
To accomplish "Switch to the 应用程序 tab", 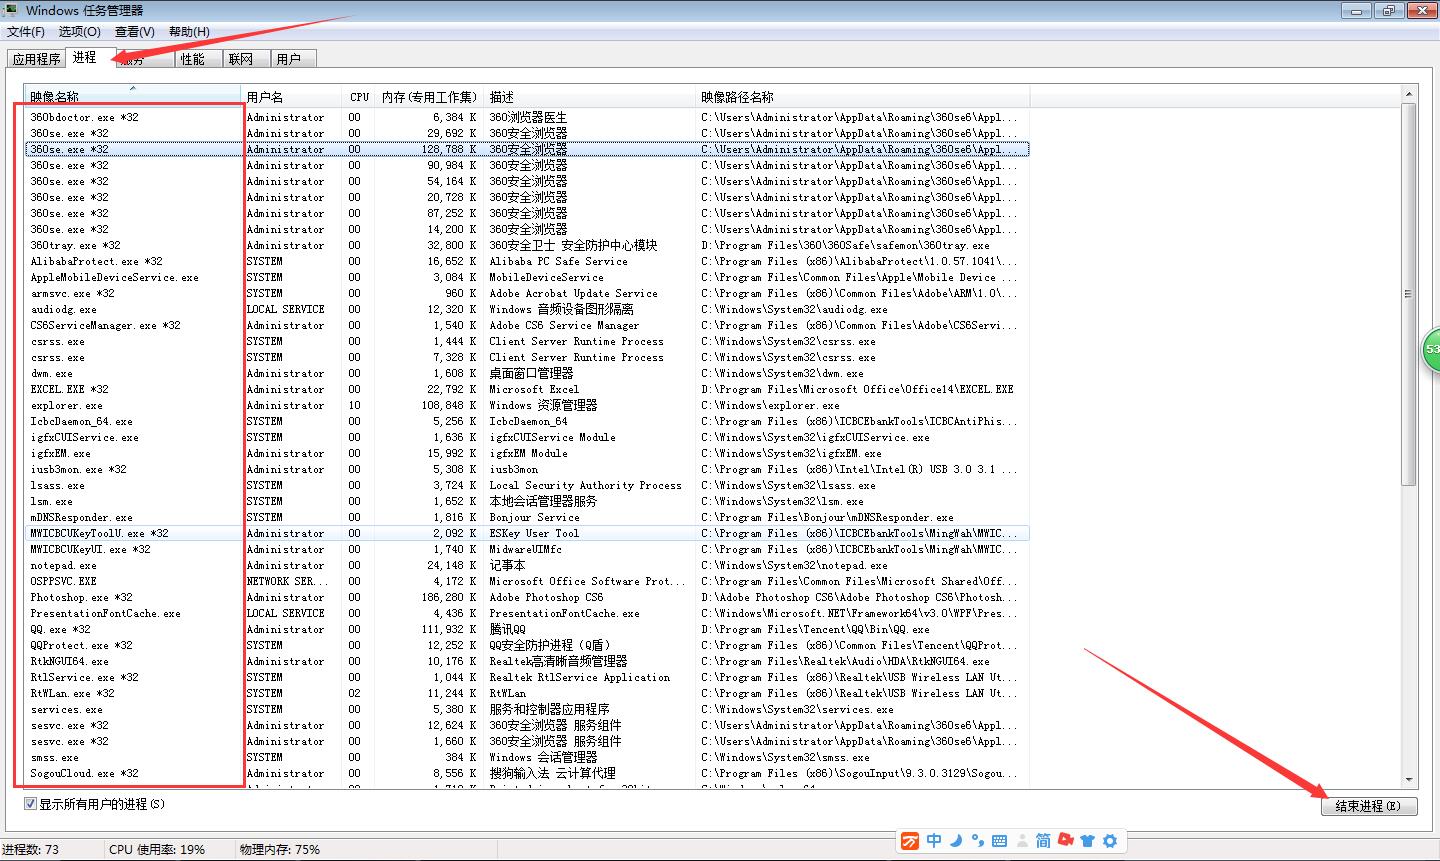I will 37,59.
